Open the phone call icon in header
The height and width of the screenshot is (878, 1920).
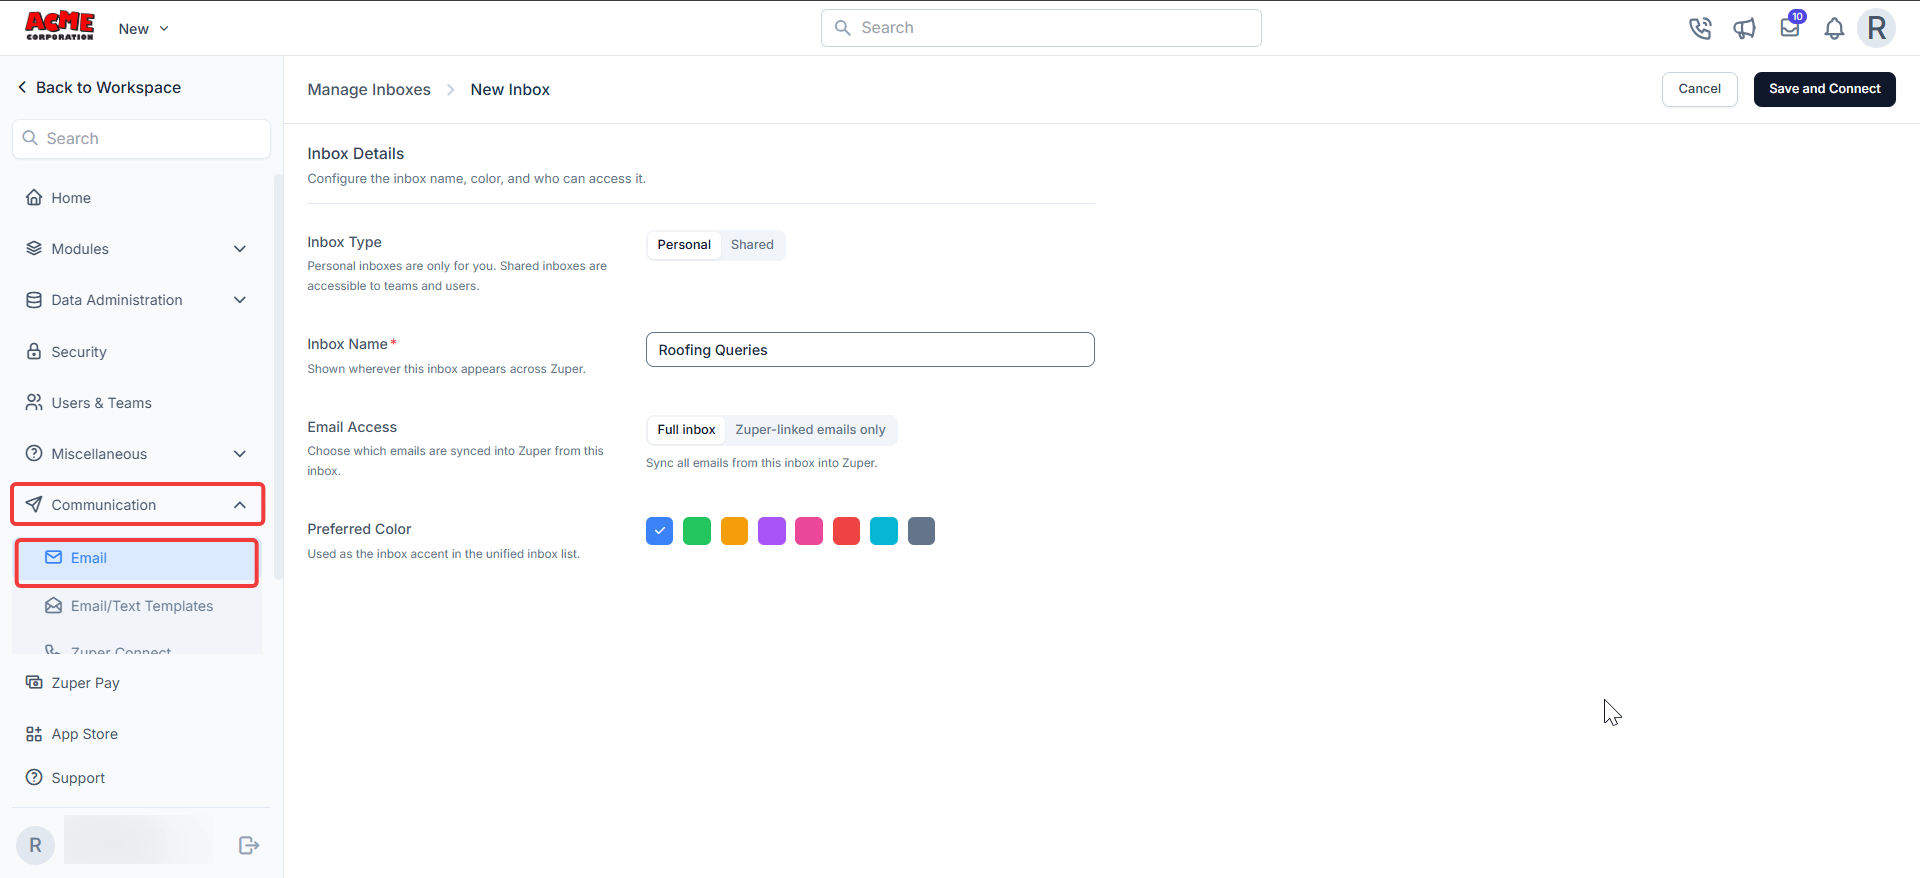tap(1700, 28)
